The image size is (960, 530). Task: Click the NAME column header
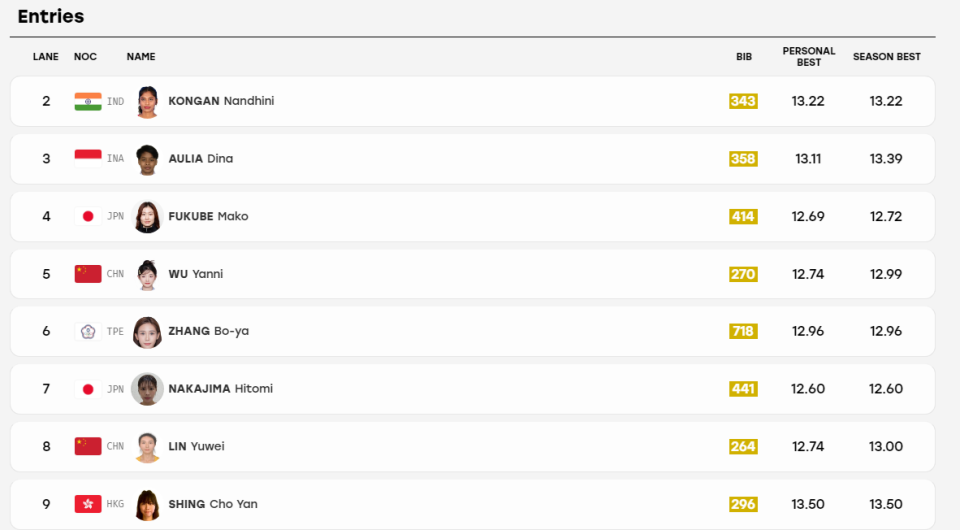tap(141, 56)
